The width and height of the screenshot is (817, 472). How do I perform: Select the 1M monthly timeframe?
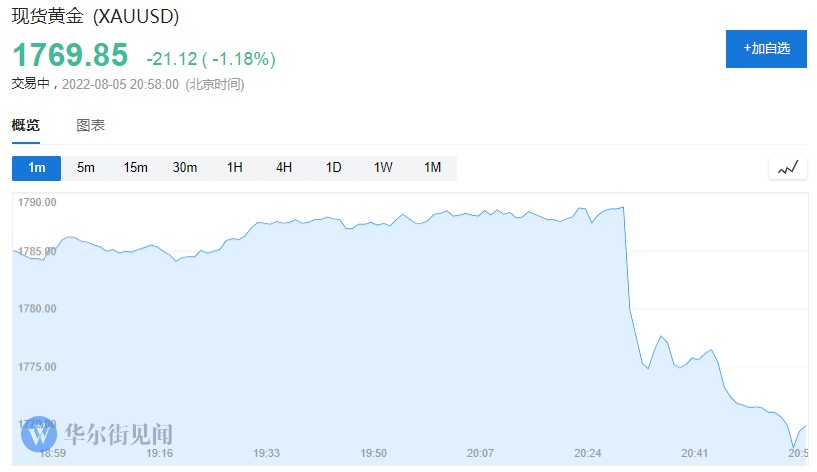pyautogui.click(x=432, y=168)
